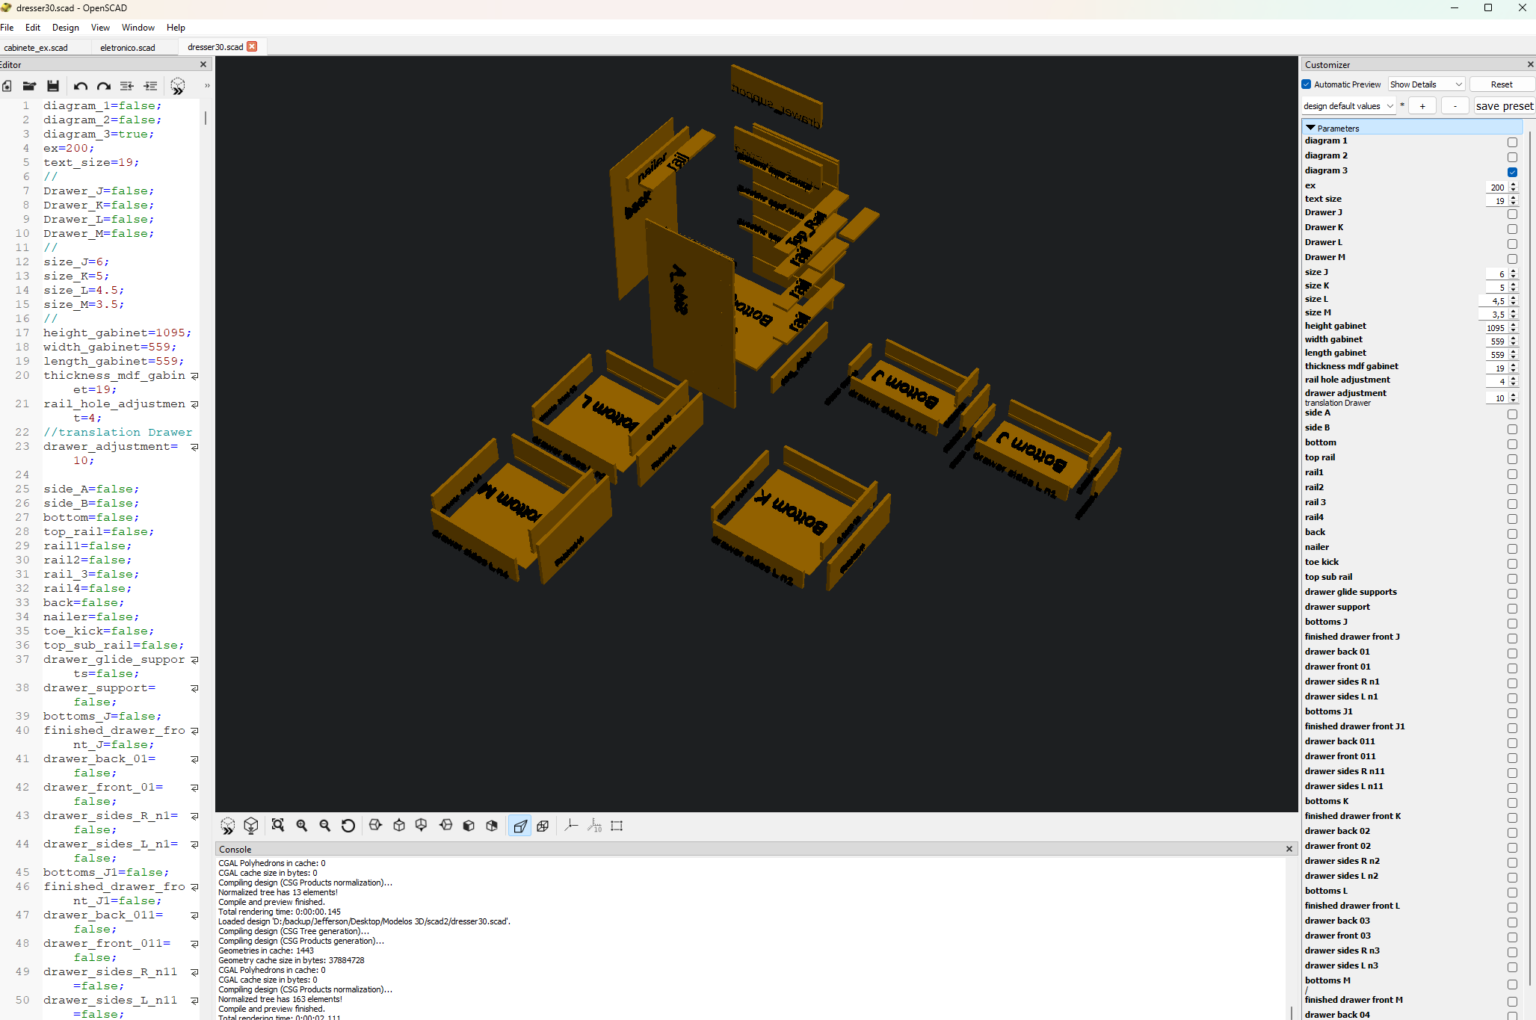Undo the last edit in Editor toolbar
The height and width of the screenshot is (1020, 1536).
pyautogui.click(x=81, y=86)
